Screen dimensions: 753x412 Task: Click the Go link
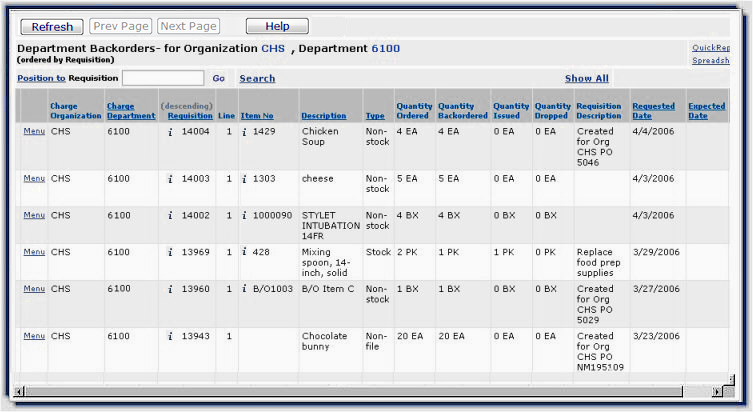pyautogui.click(x=218, y=78)
